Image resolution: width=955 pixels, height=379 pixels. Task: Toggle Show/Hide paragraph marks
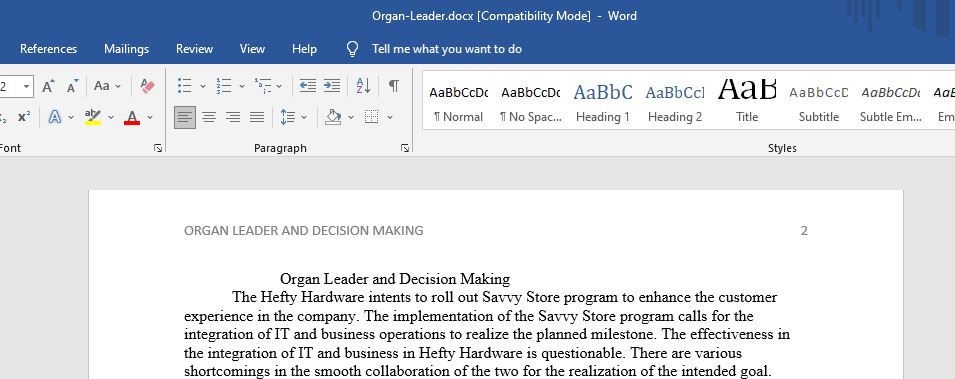pos(394,86)
